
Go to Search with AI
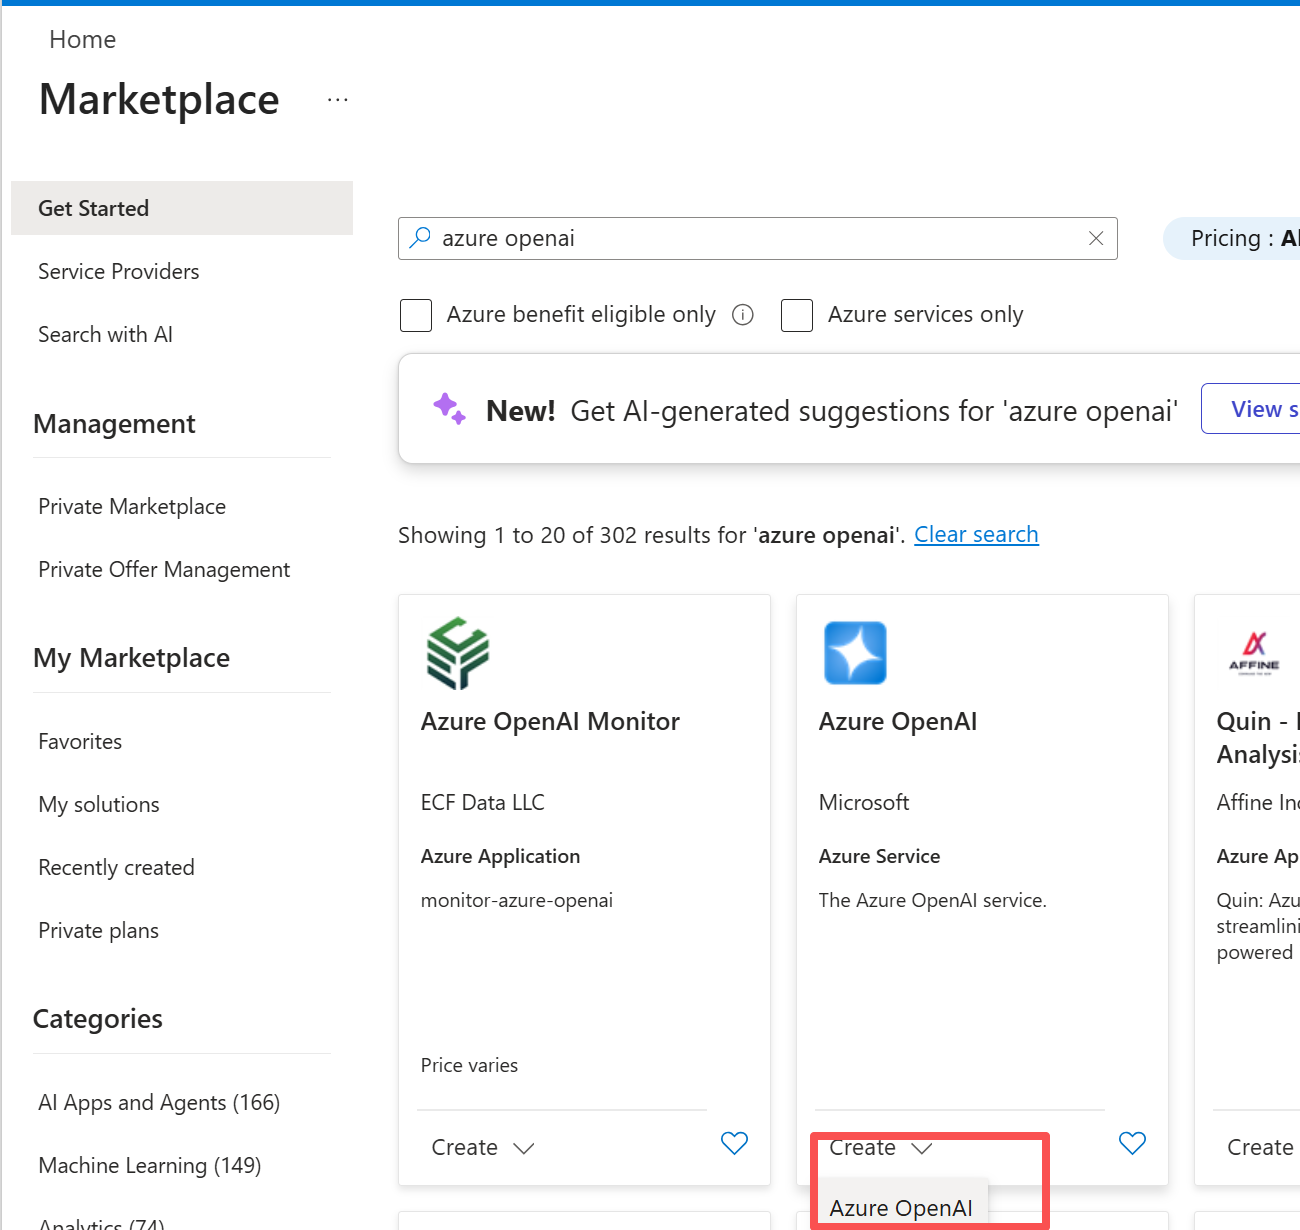(x=106, y=334)
